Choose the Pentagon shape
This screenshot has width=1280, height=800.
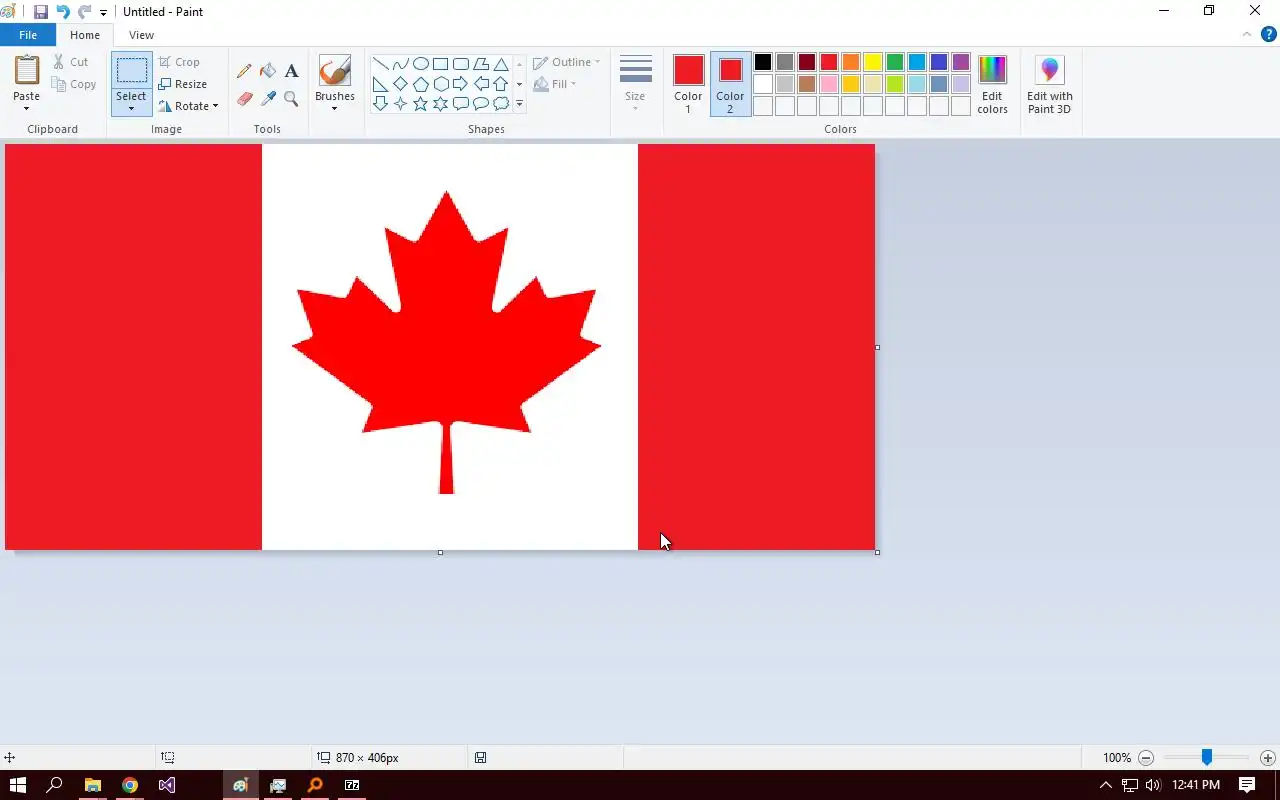point(421,84)
